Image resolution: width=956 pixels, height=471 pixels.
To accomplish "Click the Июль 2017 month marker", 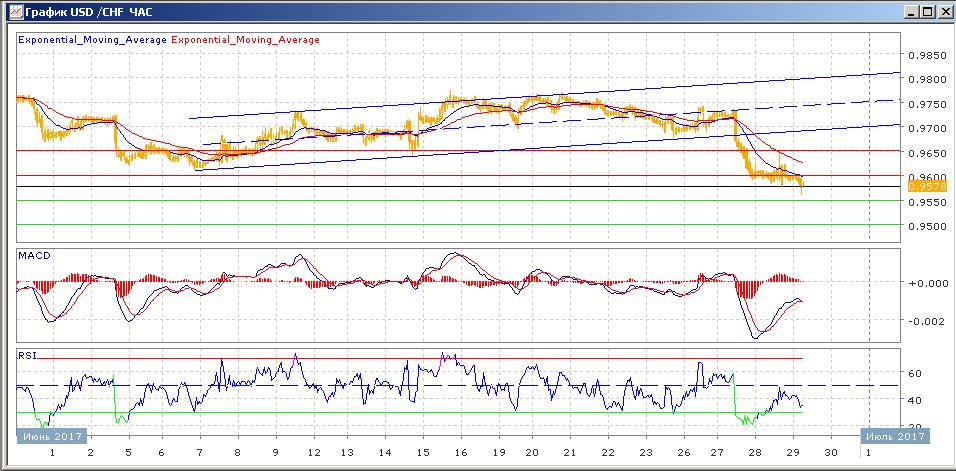I will (896, 436).
